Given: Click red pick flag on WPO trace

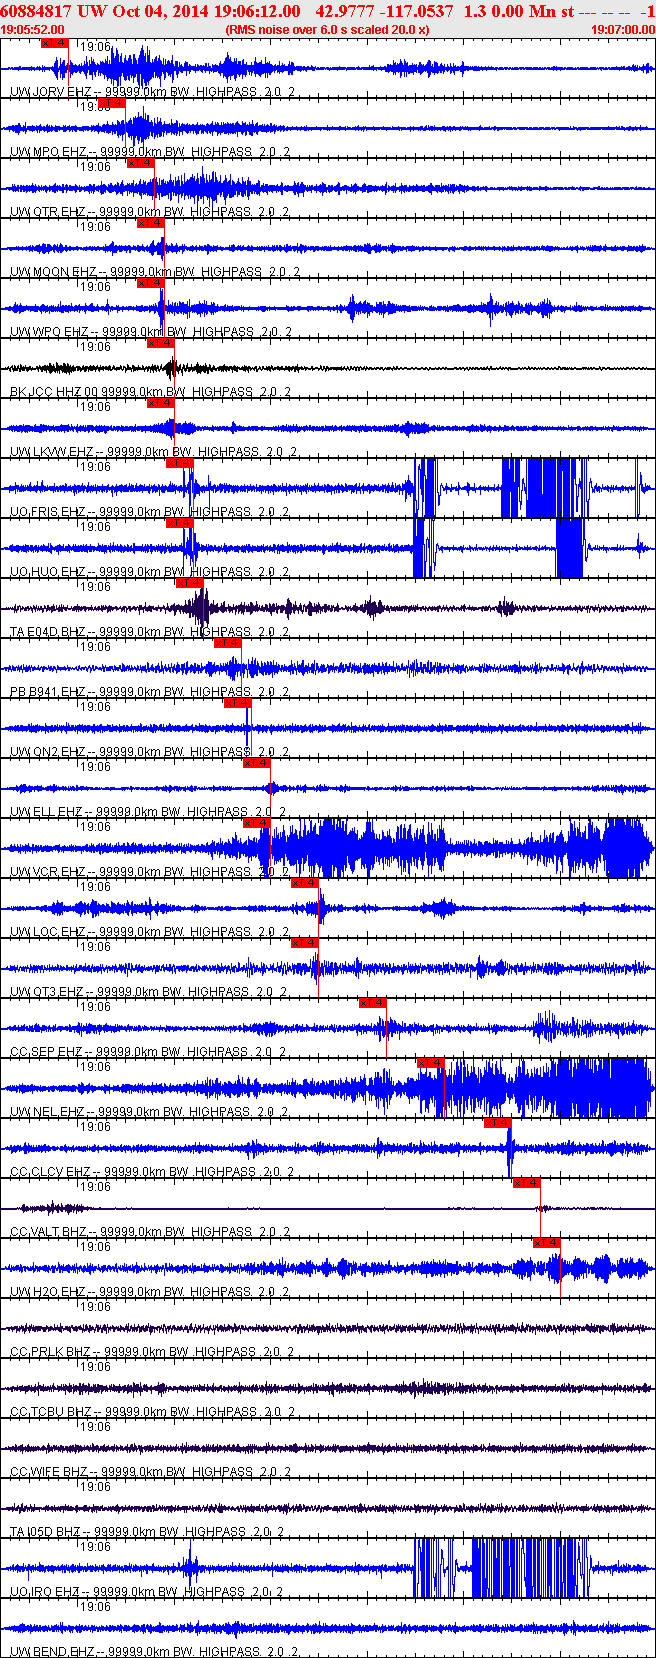Looking at the screenshot, I should click(150, 283).
